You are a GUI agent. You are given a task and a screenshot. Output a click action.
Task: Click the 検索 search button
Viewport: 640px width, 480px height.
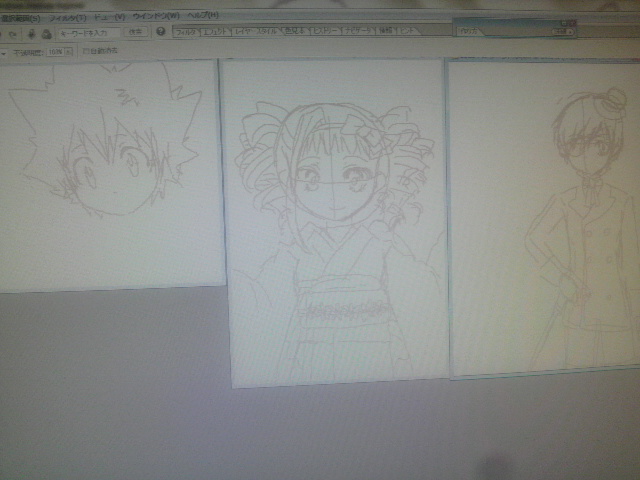[x=135, y=32]
